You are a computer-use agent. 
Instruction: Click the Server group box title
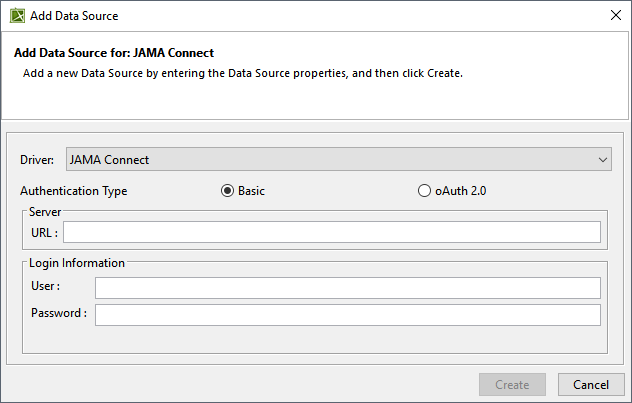point(46,213)
